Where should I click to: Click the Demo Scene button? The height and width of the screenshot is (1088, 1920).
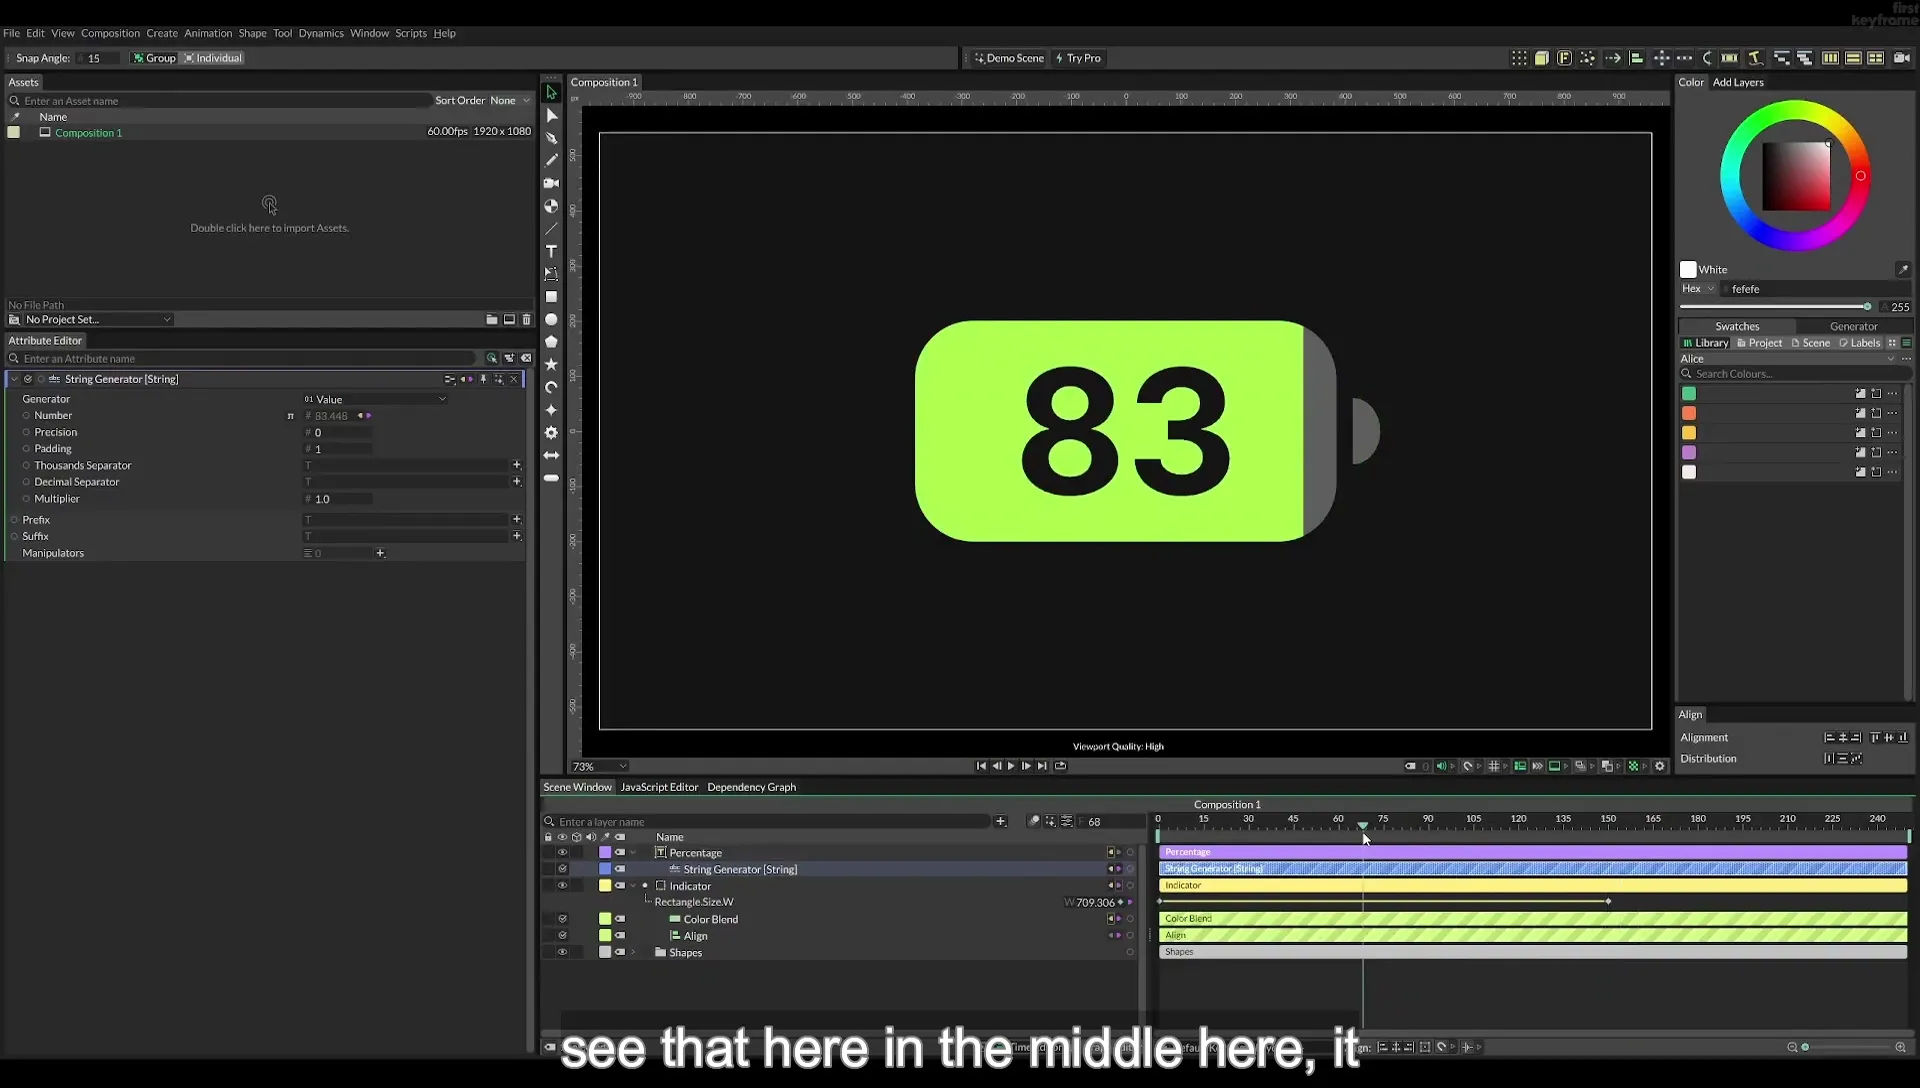[1009, 58]
